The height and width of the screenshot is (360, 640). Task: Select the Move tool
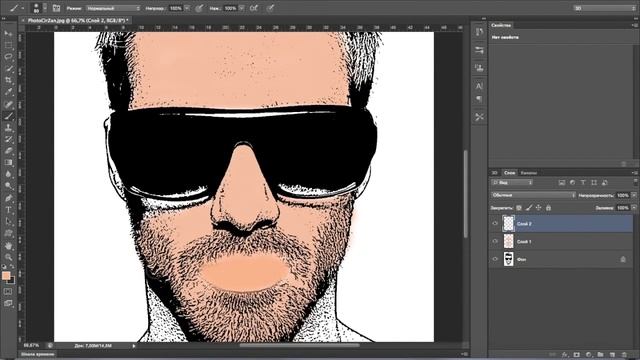point(8,33)
